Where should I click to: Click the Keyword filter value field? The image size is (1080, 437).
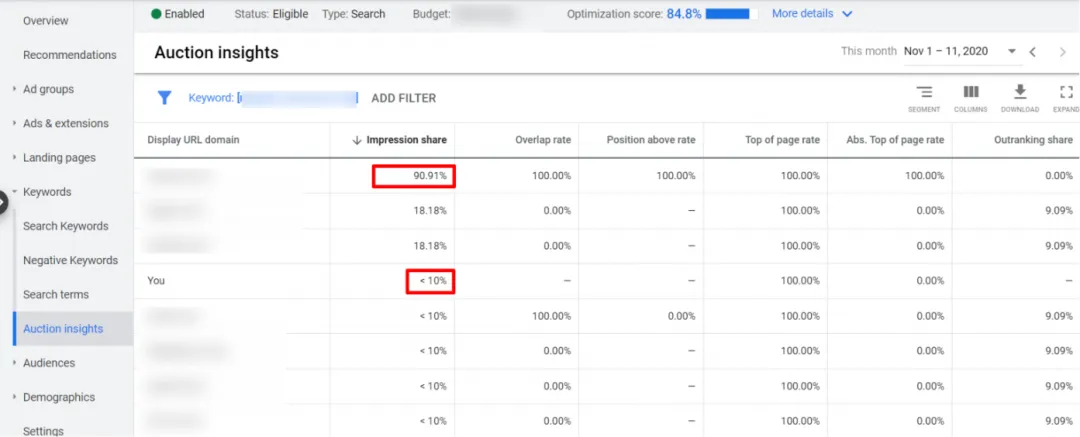pos(297,98)
